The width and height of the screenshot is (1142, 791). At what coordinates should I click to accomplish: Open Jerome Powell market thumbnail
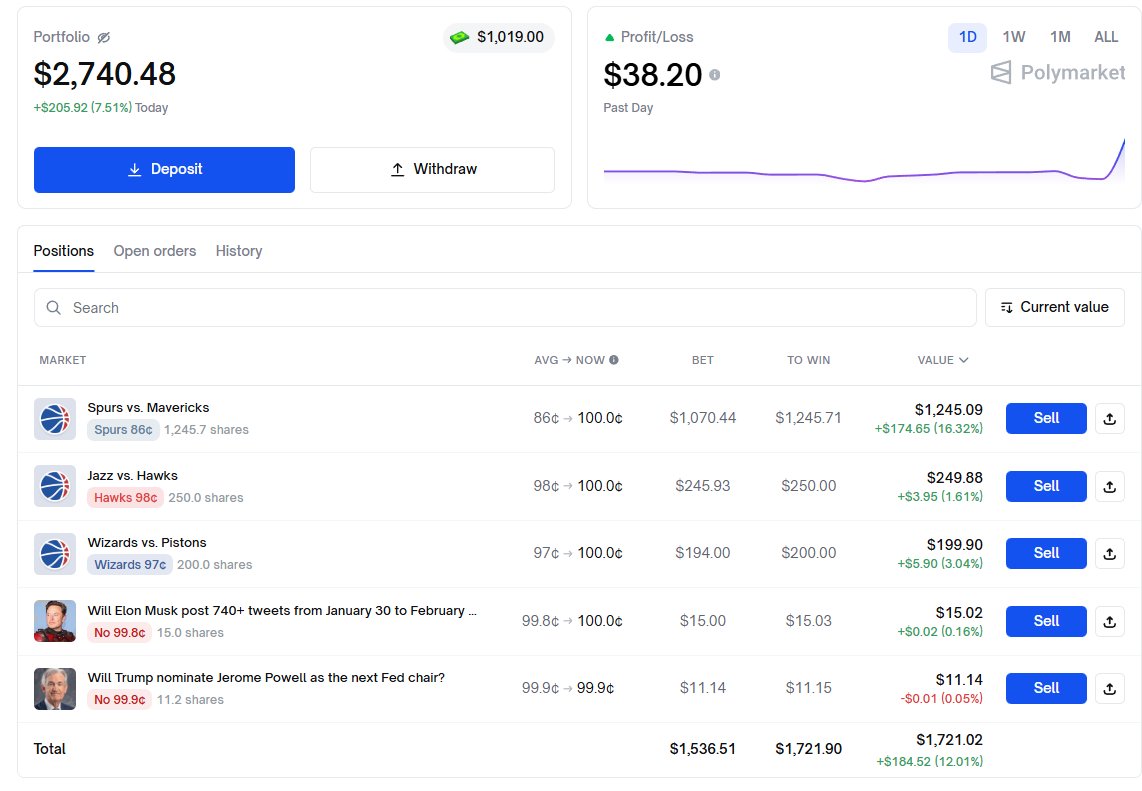tap(55, 688)
